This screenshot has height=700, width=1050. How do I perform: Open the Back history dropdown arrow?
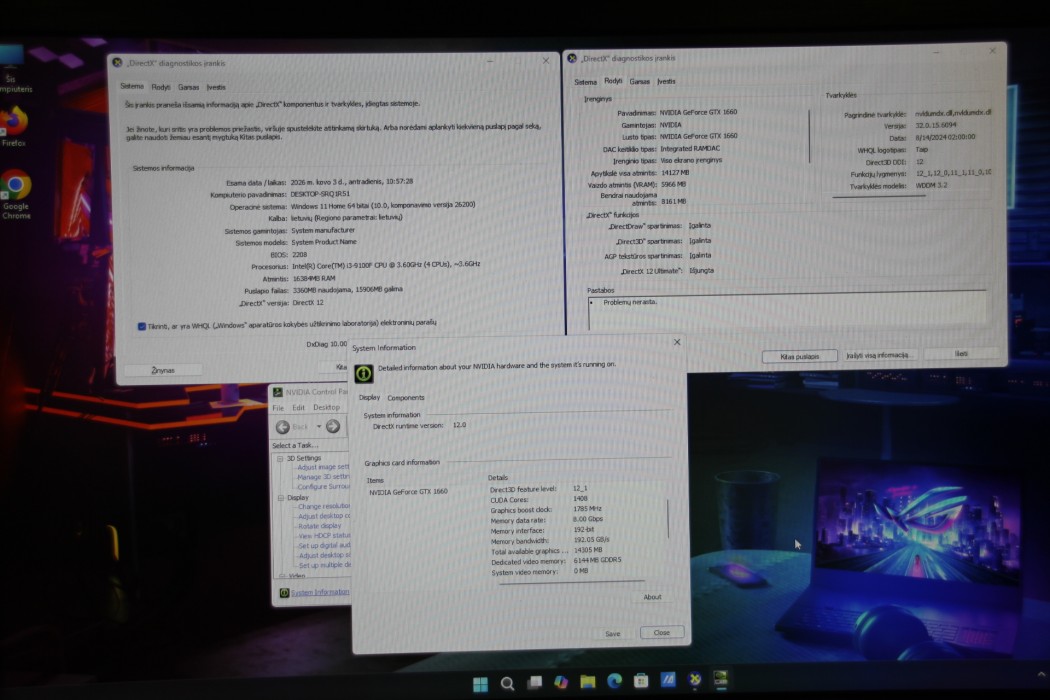[x=319, y=427]
